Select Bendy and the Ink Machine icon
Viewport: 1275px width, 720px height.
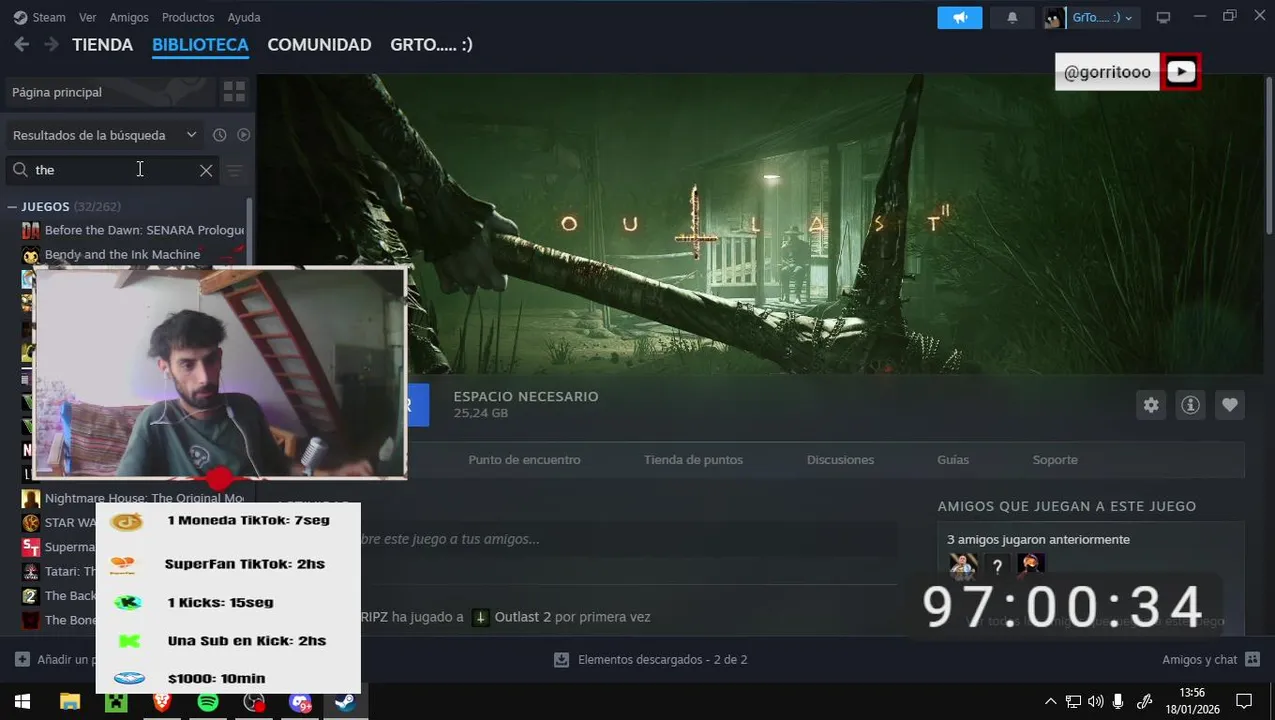(31, 255)
